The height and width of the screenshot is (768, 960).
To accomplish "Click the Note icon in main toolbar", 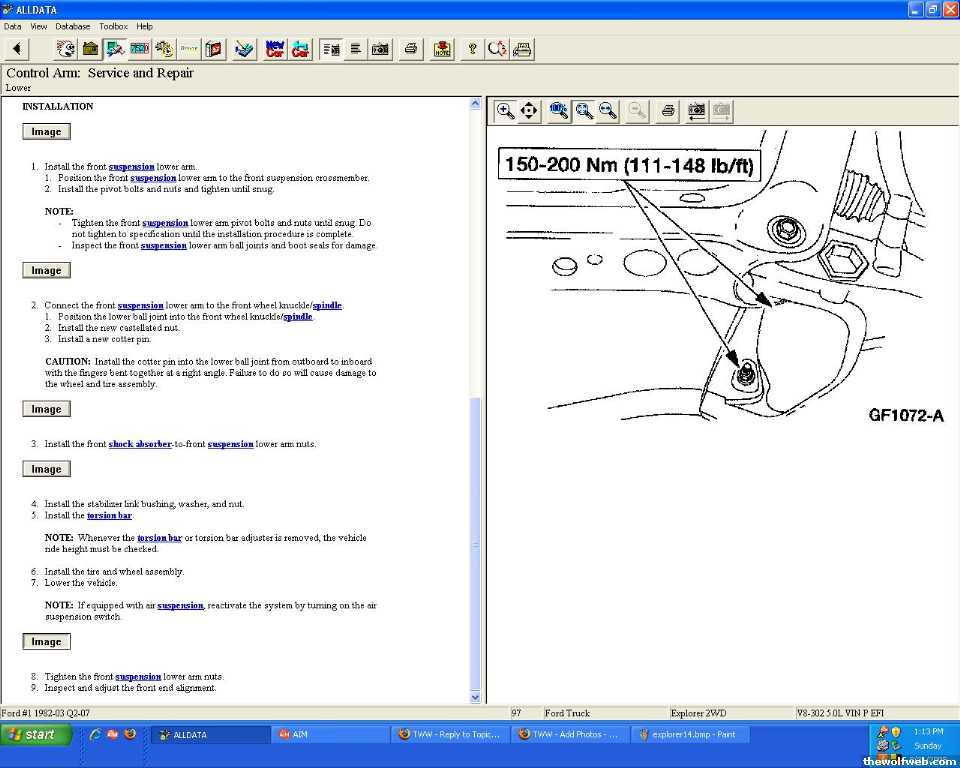I will click(x=442, y=48).
